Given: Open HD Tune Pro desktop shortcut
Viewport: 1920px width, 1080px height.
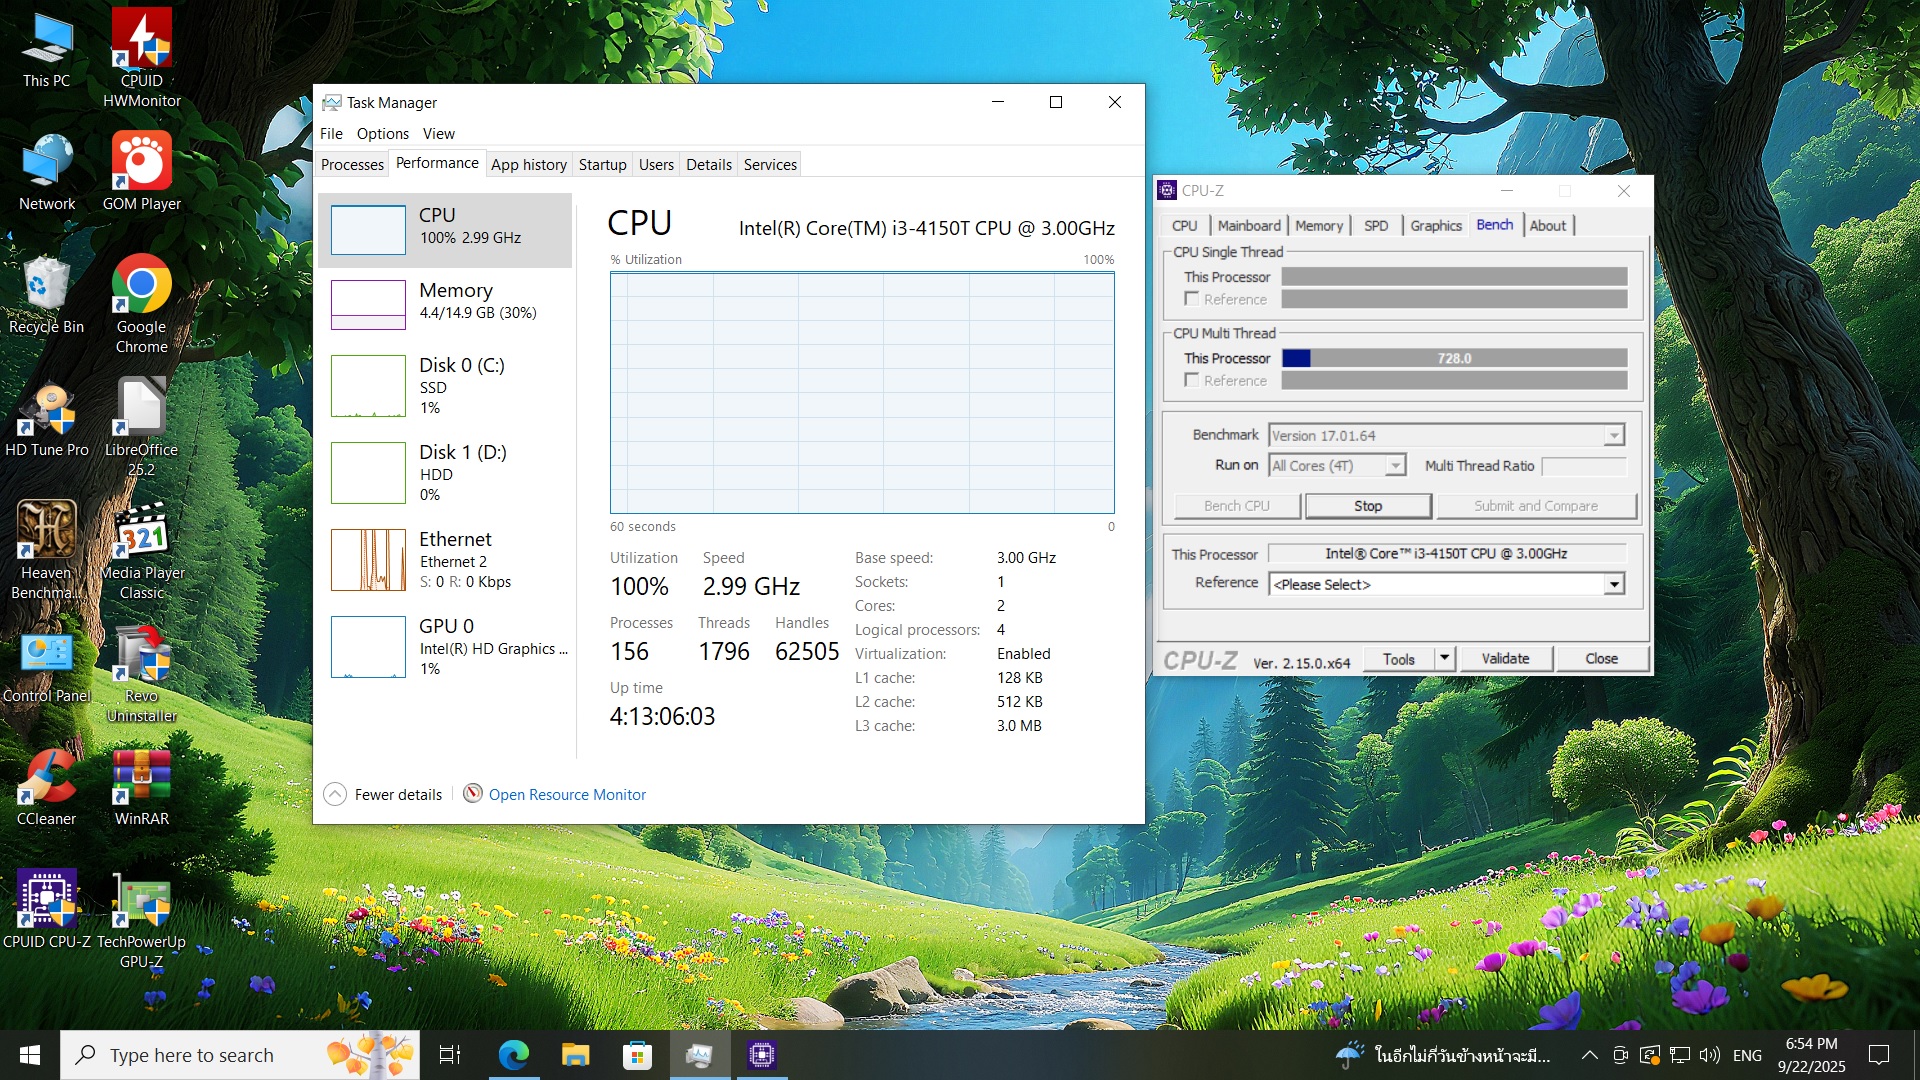Looking at the screenshot, I should coord(46,411).
